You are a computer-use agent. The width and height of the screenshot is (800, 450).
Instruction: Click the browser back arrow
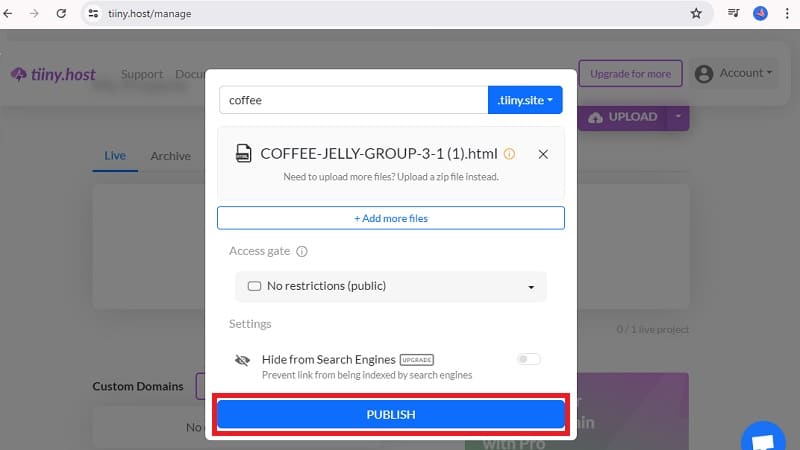(x=8, y=13)
